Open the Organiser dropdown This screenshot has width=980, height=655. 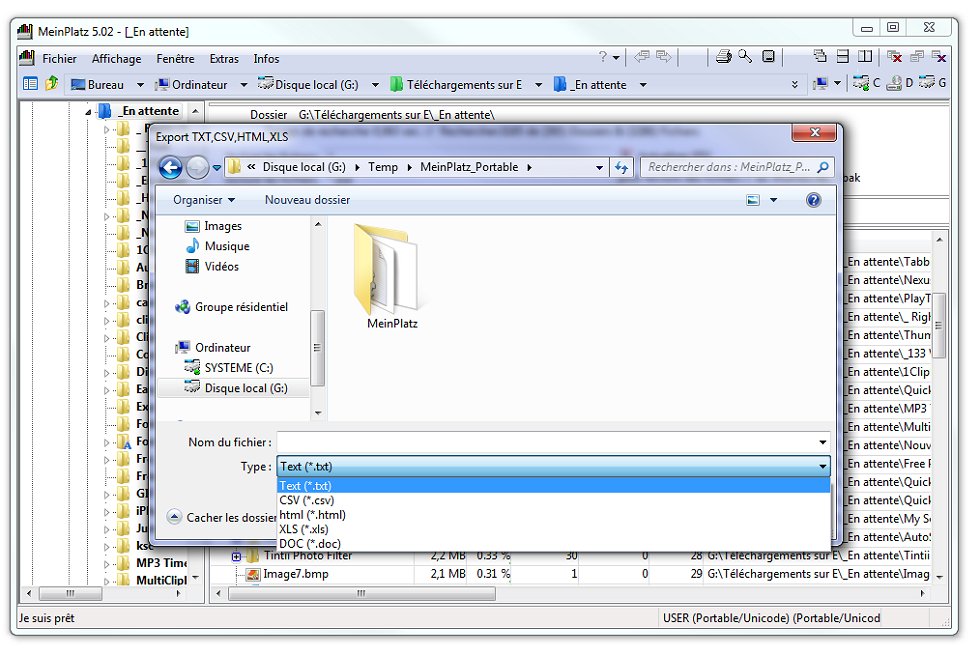(x=204, y=200)
